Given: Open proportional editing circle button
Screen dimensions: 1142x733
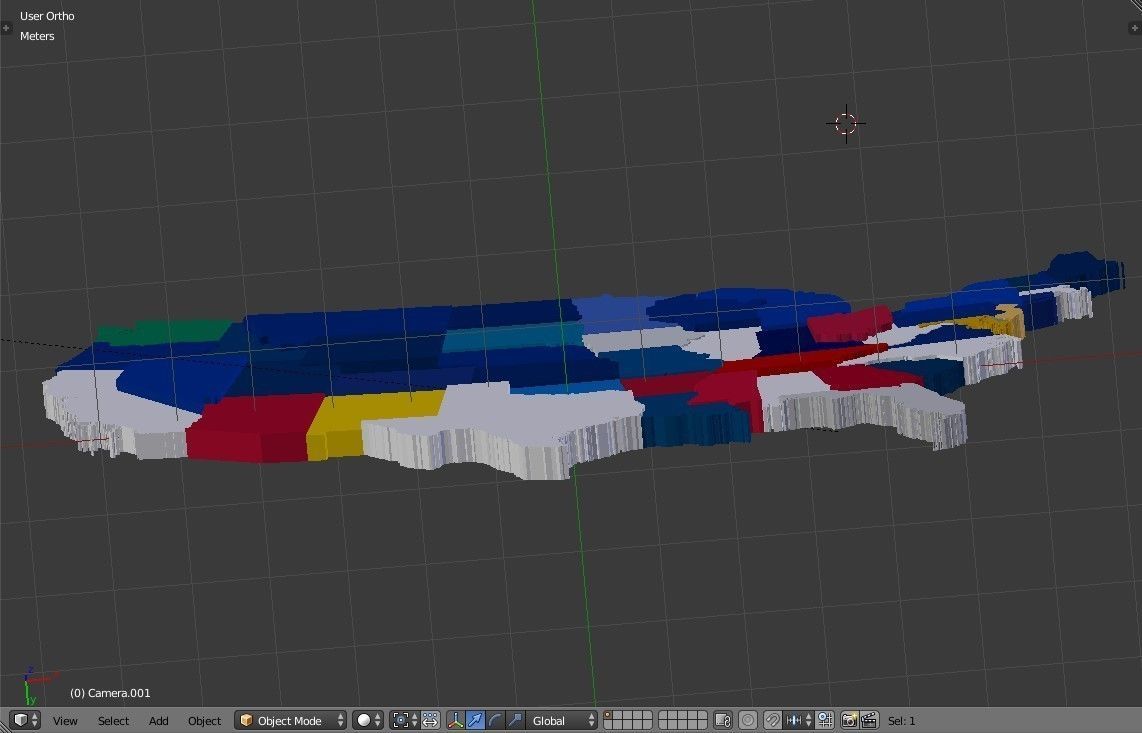Looking at the screenshot, I should coord(748,721).
